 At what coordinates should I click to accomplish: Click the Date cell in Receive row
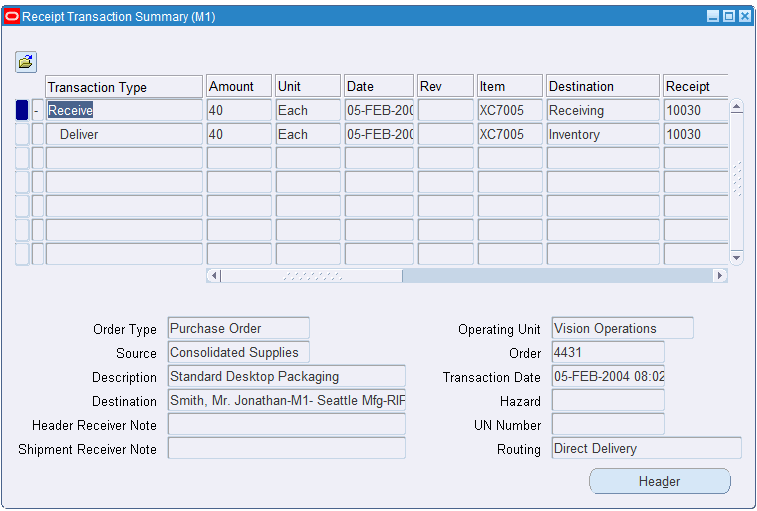(379, 111)
